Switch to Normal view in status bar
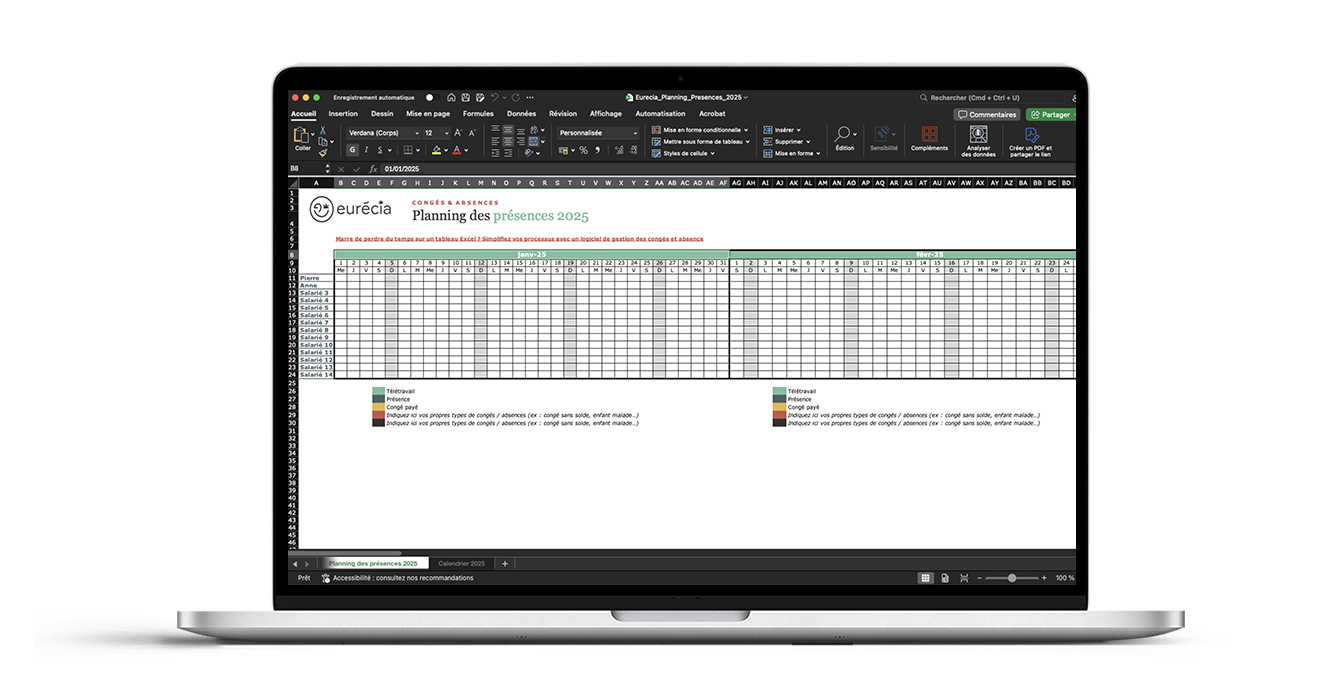1337x681 pixels. point(926,578)
